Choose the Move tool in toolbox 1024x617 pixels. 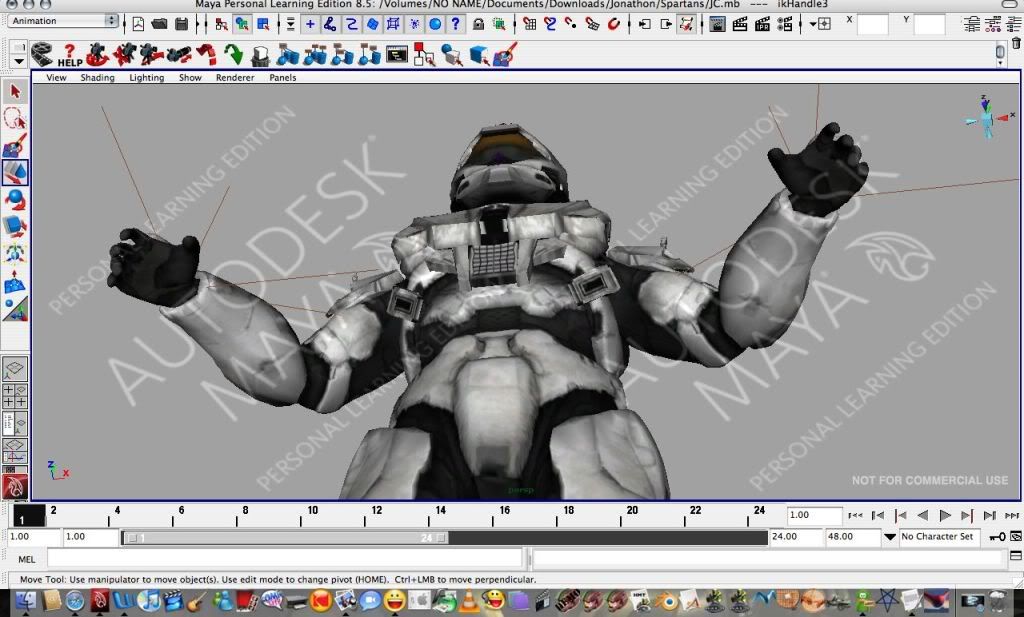click(15, 172)
